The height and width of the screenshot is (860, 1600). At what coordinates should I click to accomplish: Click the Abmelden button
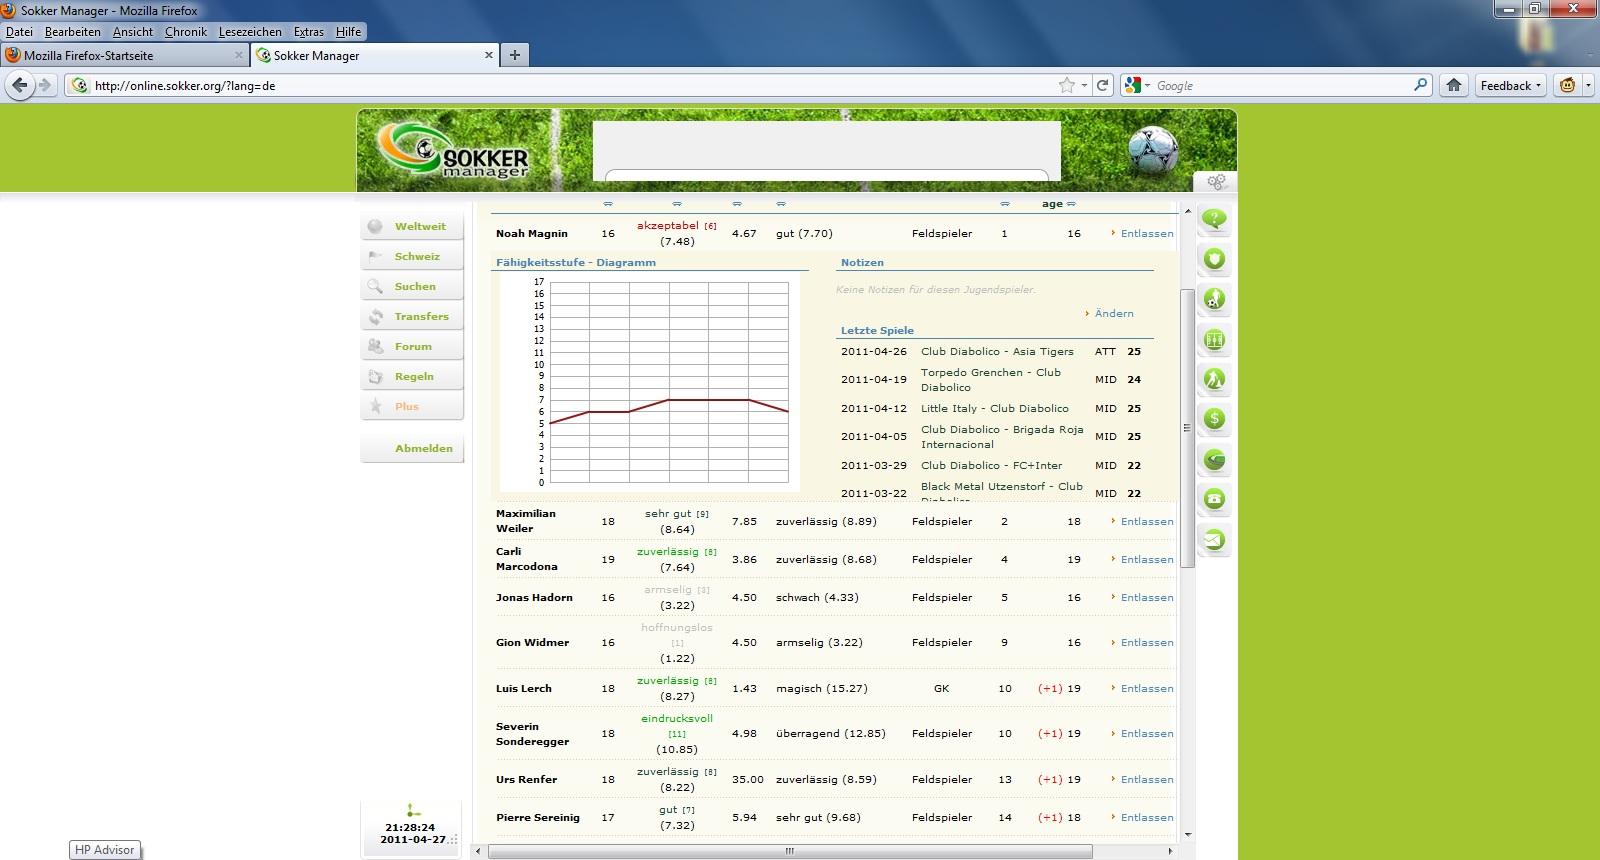423,449
